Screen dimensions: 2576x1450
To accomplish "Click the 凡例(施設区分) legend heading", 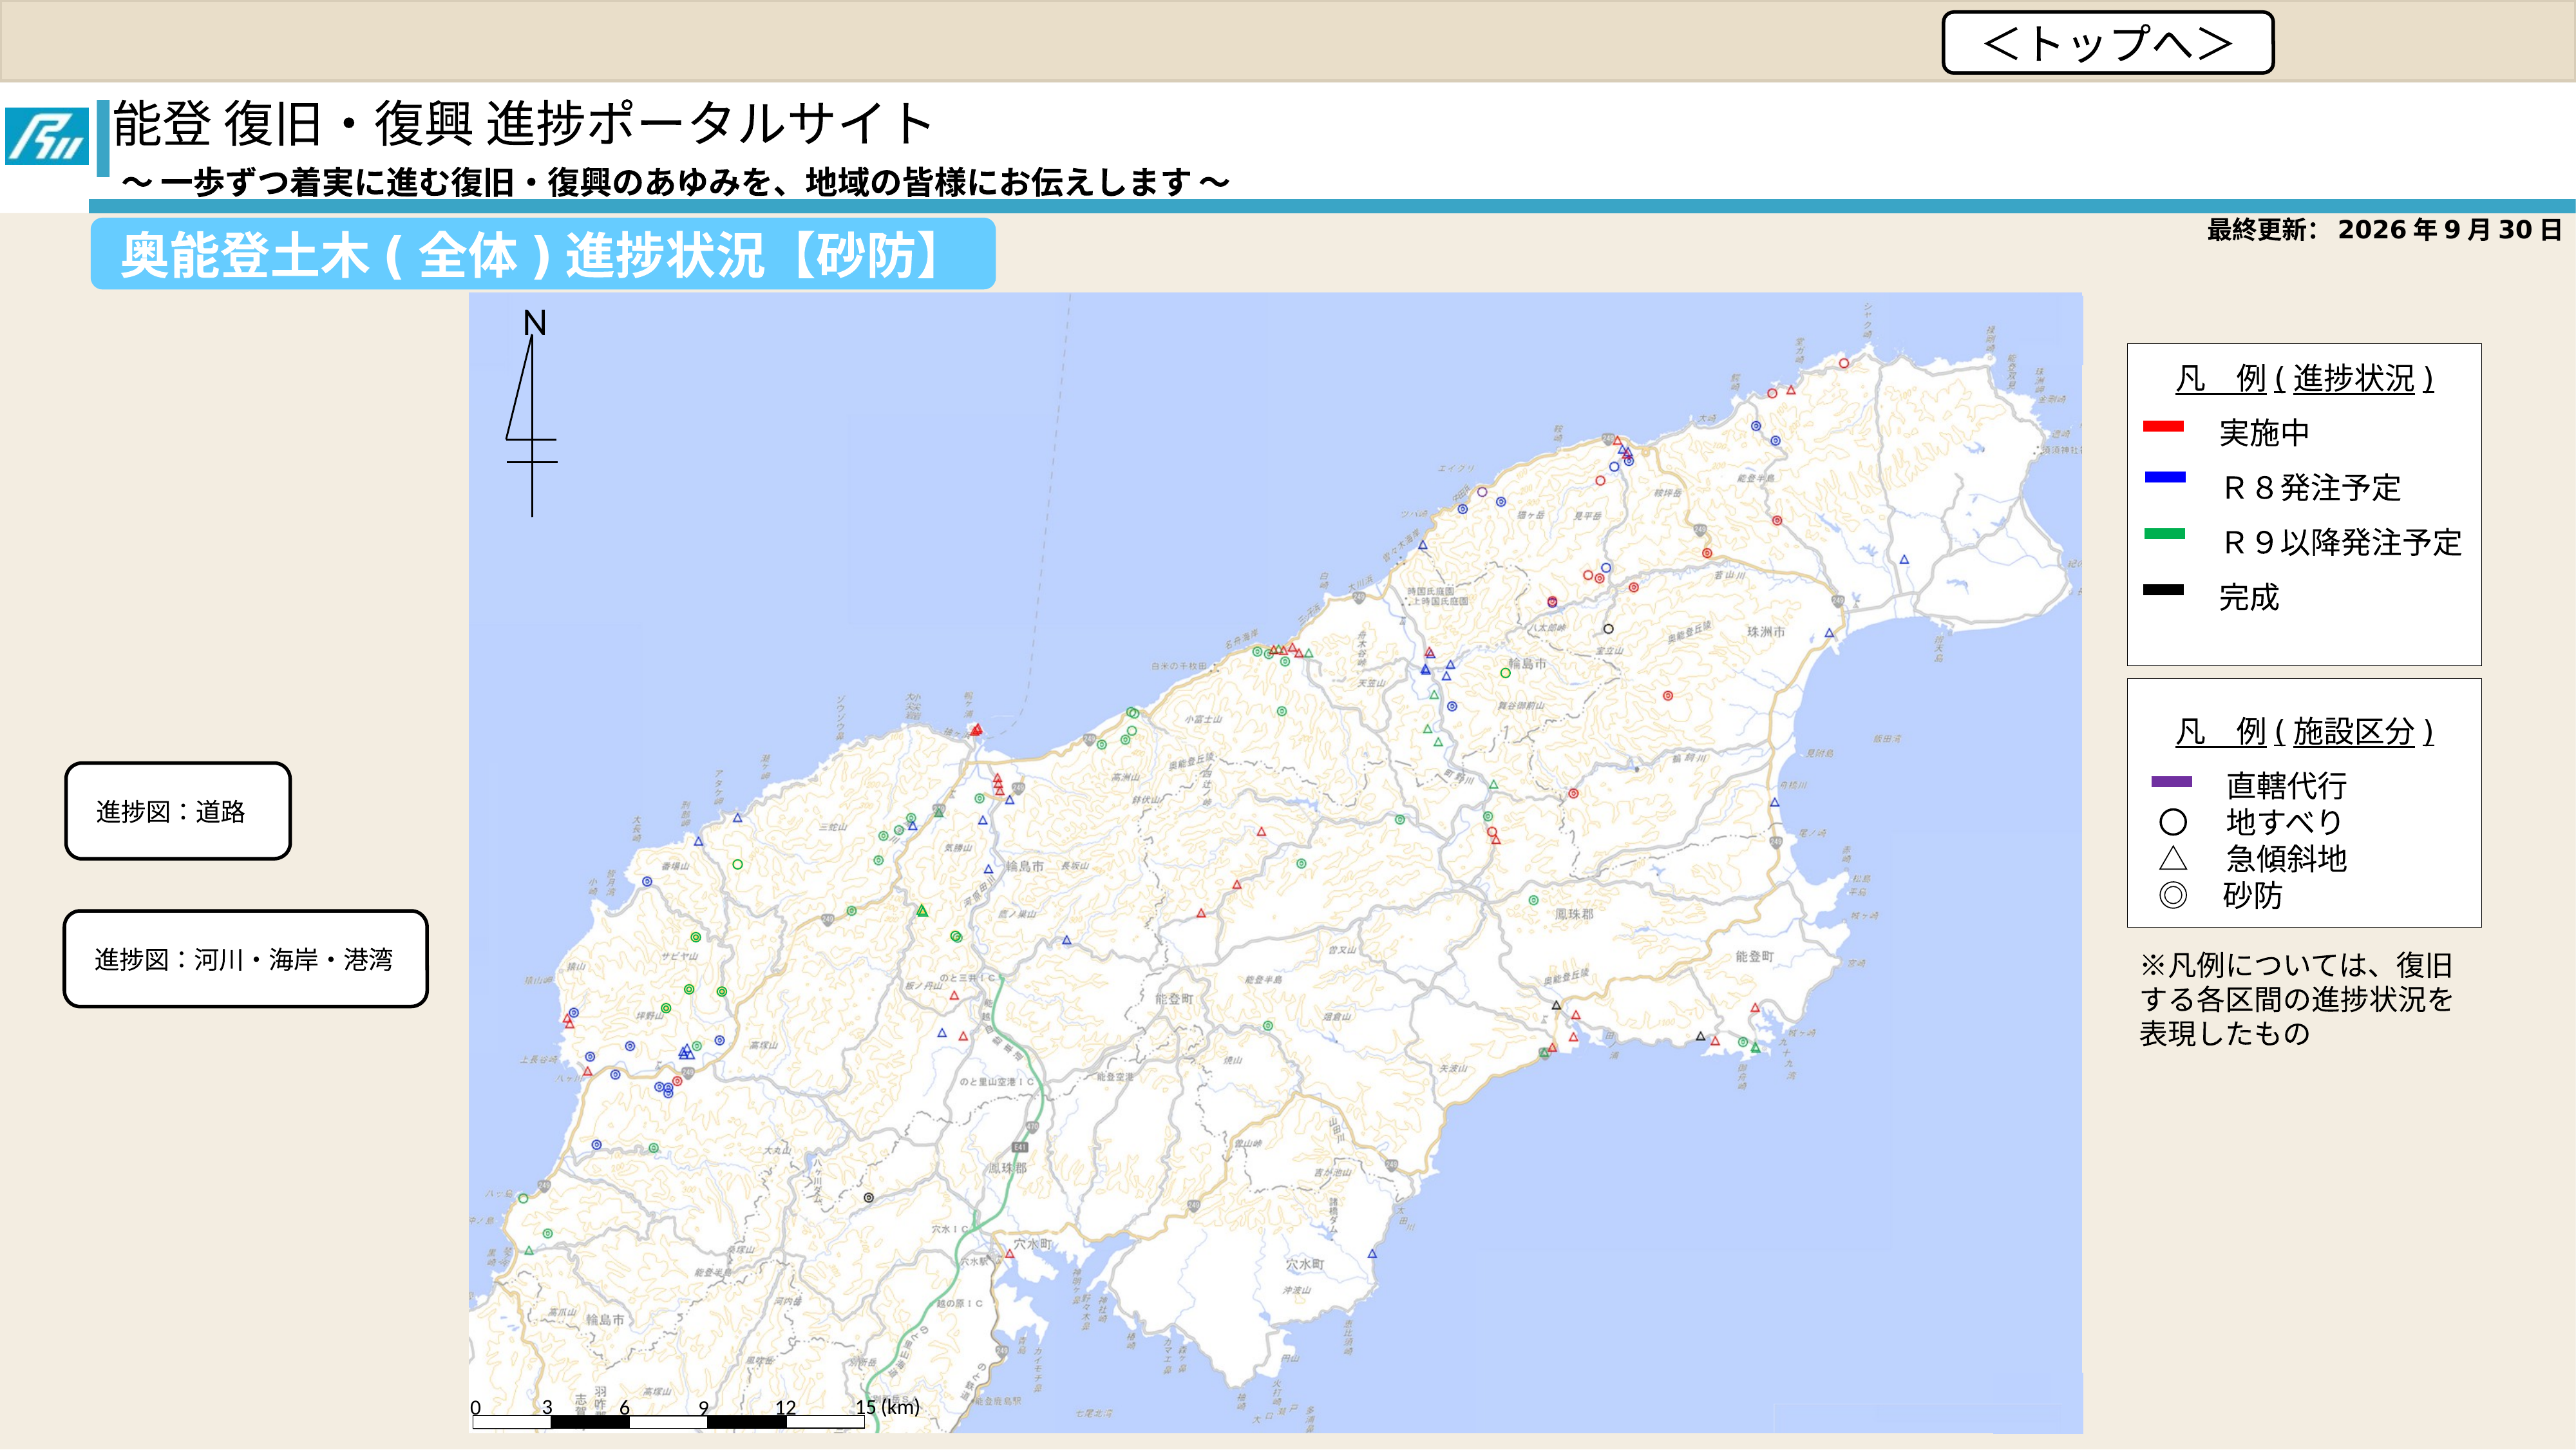I will tap(2305, 731).
